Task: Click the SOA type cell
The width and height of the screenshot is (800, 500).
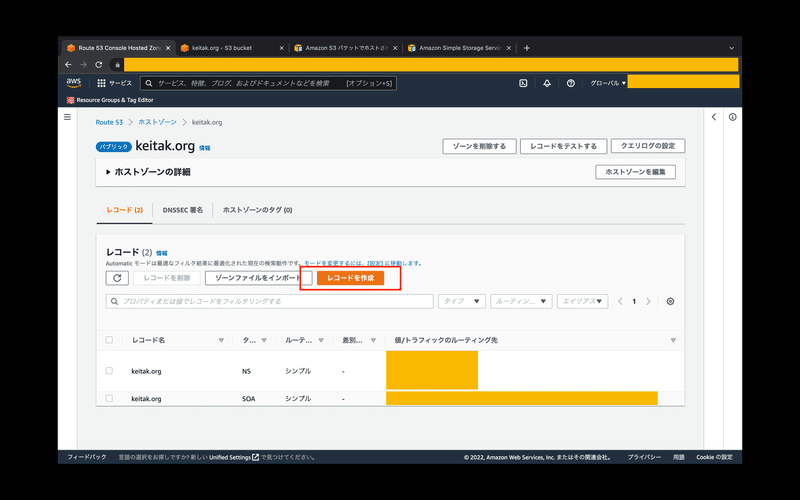Action: (x=248, y=399)
